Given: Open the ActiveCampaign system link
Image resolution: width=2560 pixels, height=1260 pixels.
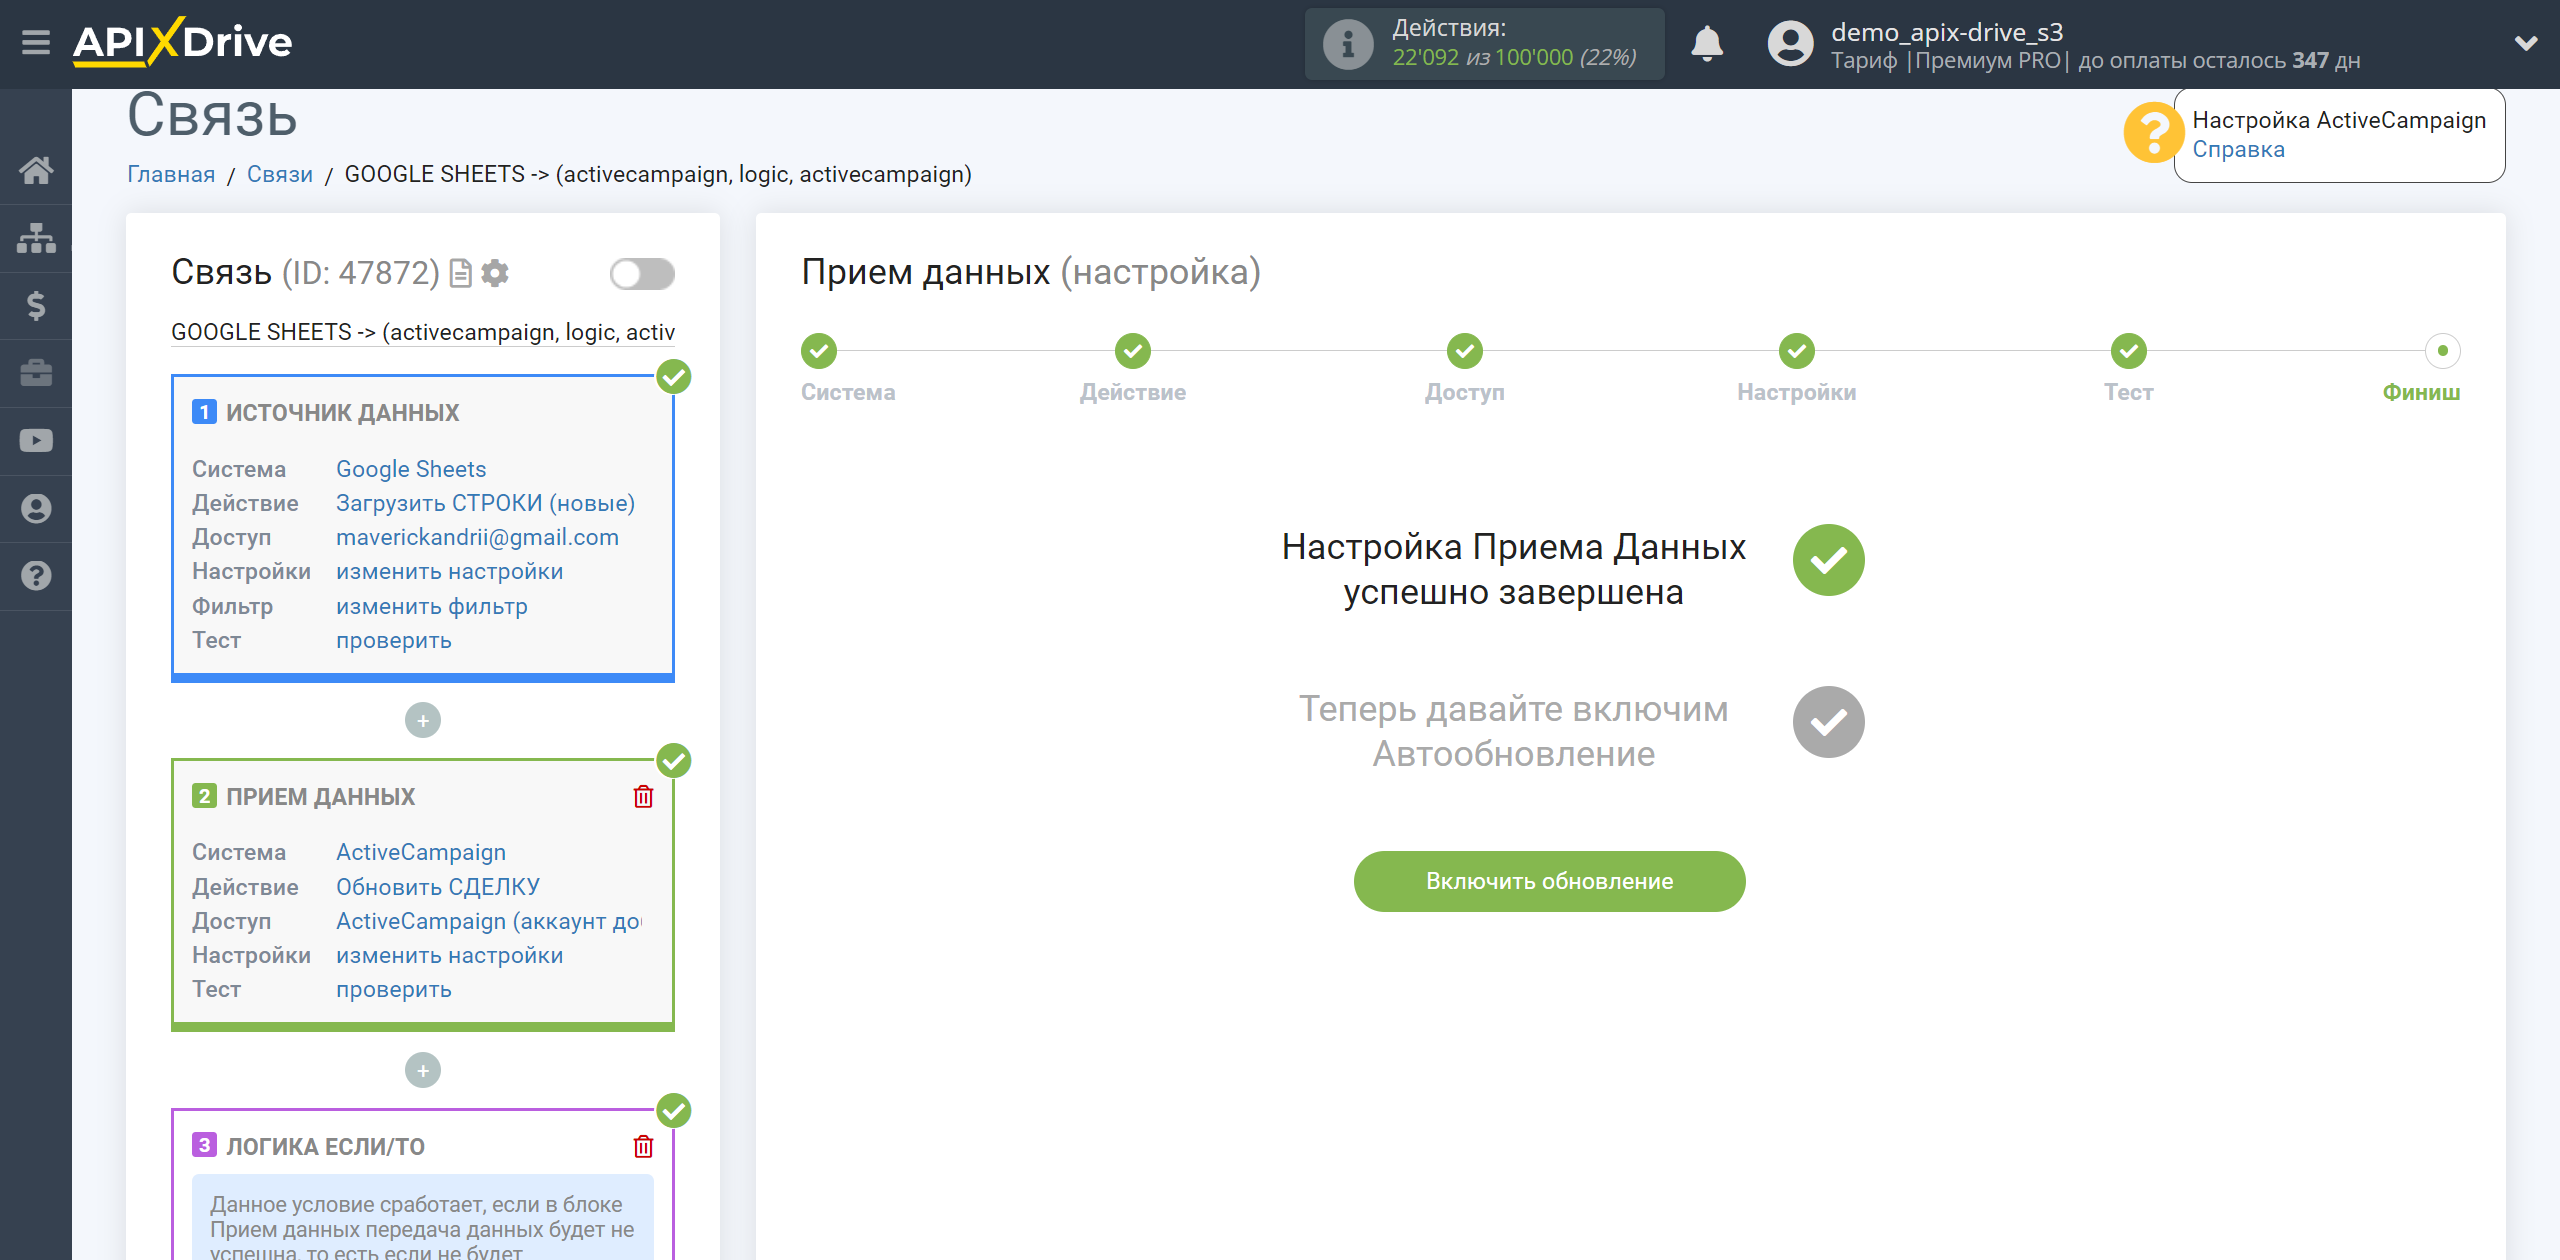Looking at the screenshot, I should (420, 852).
